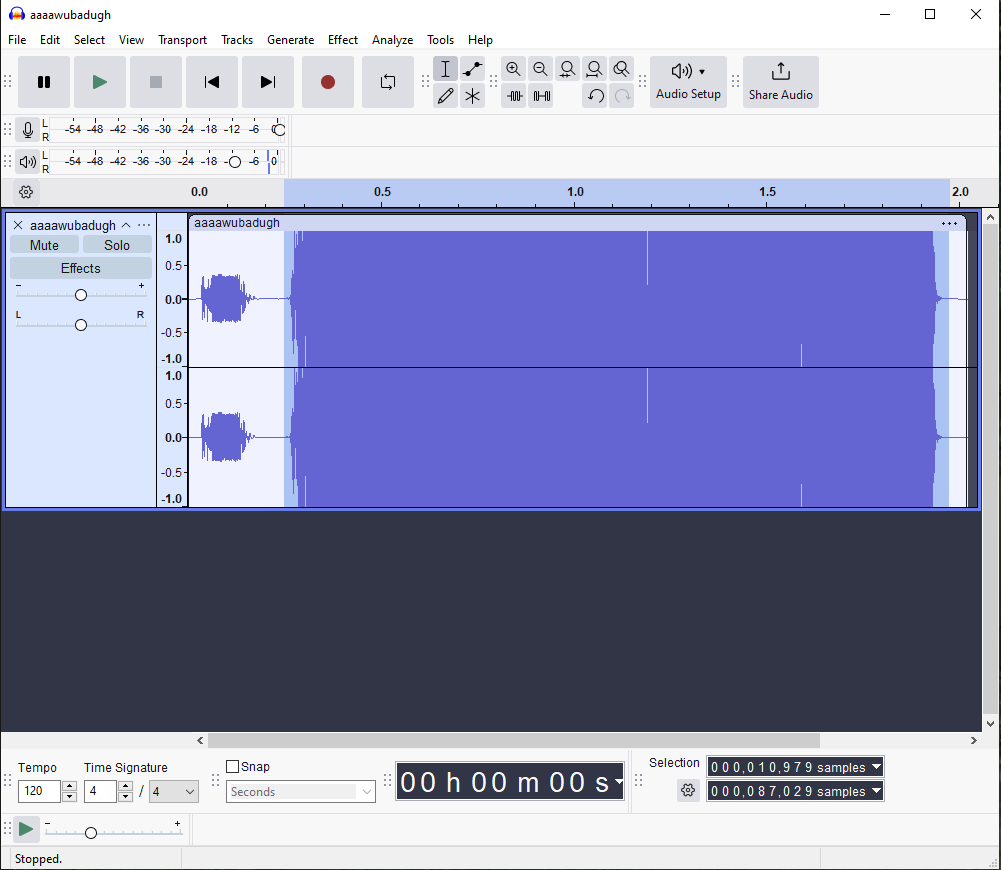Viewport: 1001px width, 870px height.
Task: Click the track gain slider knob
Action: (81, 295)
